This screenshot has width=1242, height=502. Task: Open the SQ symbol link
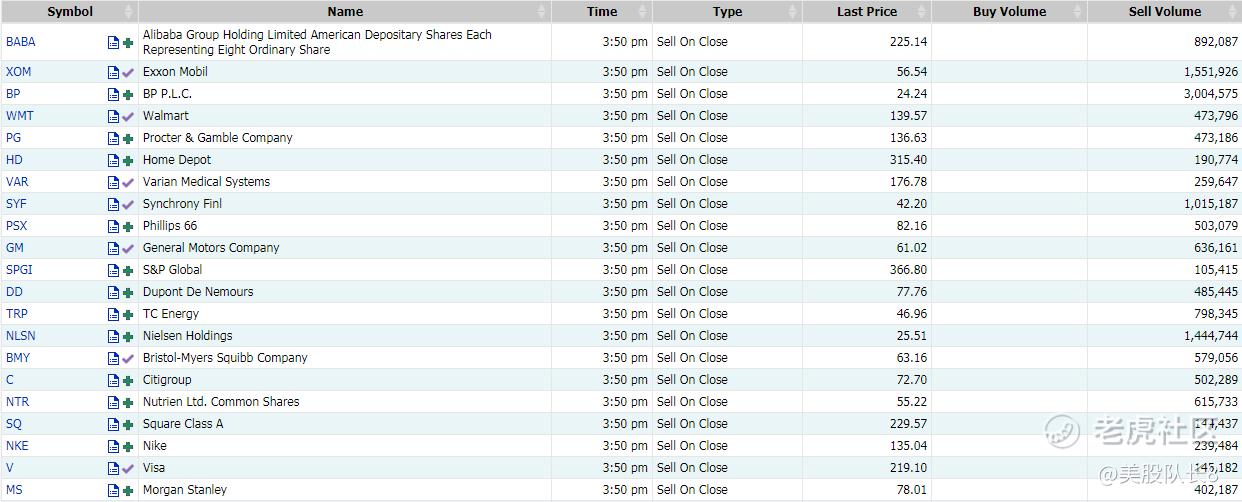(14, 424)
